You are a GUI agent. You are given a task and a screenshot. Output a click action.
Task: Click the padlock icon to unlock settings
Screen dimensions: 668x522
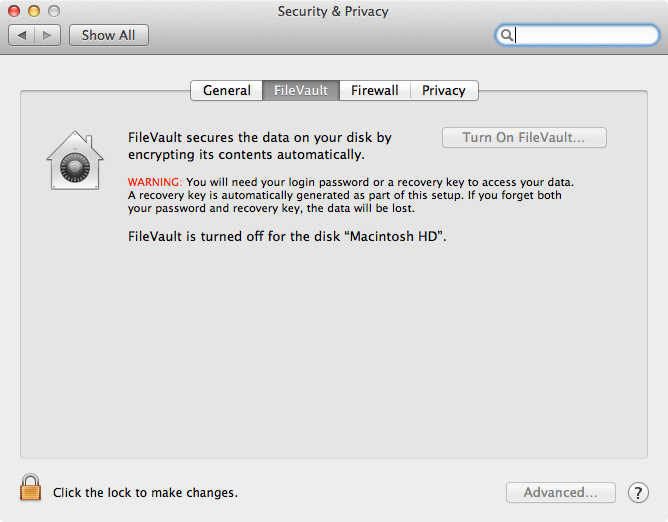pyautogui.click(x=30, y=487)
